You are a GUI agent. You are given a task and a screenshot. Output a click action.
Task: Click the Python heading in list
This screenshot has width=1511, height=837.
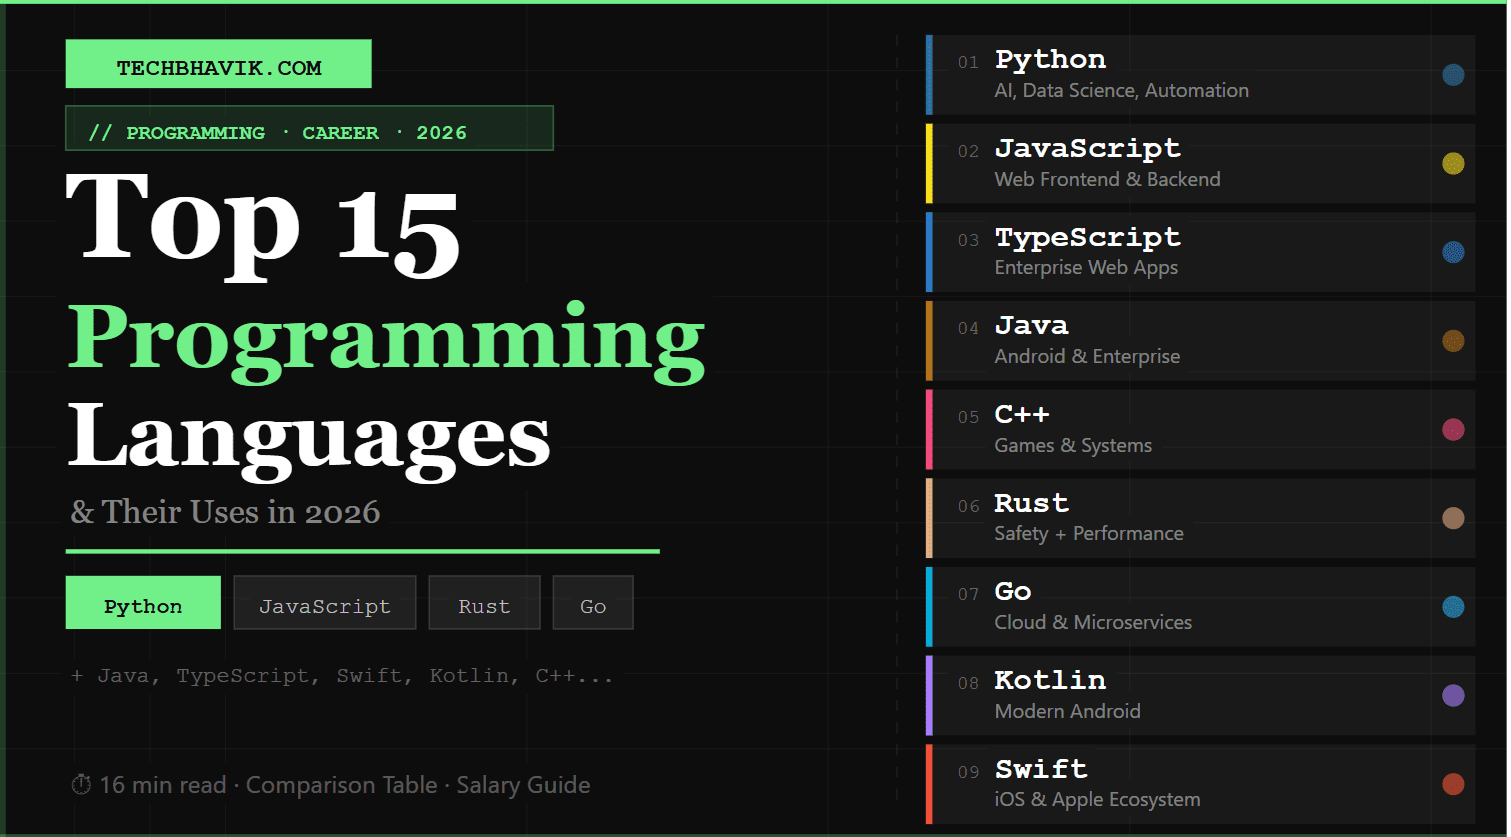[1050, 60]
